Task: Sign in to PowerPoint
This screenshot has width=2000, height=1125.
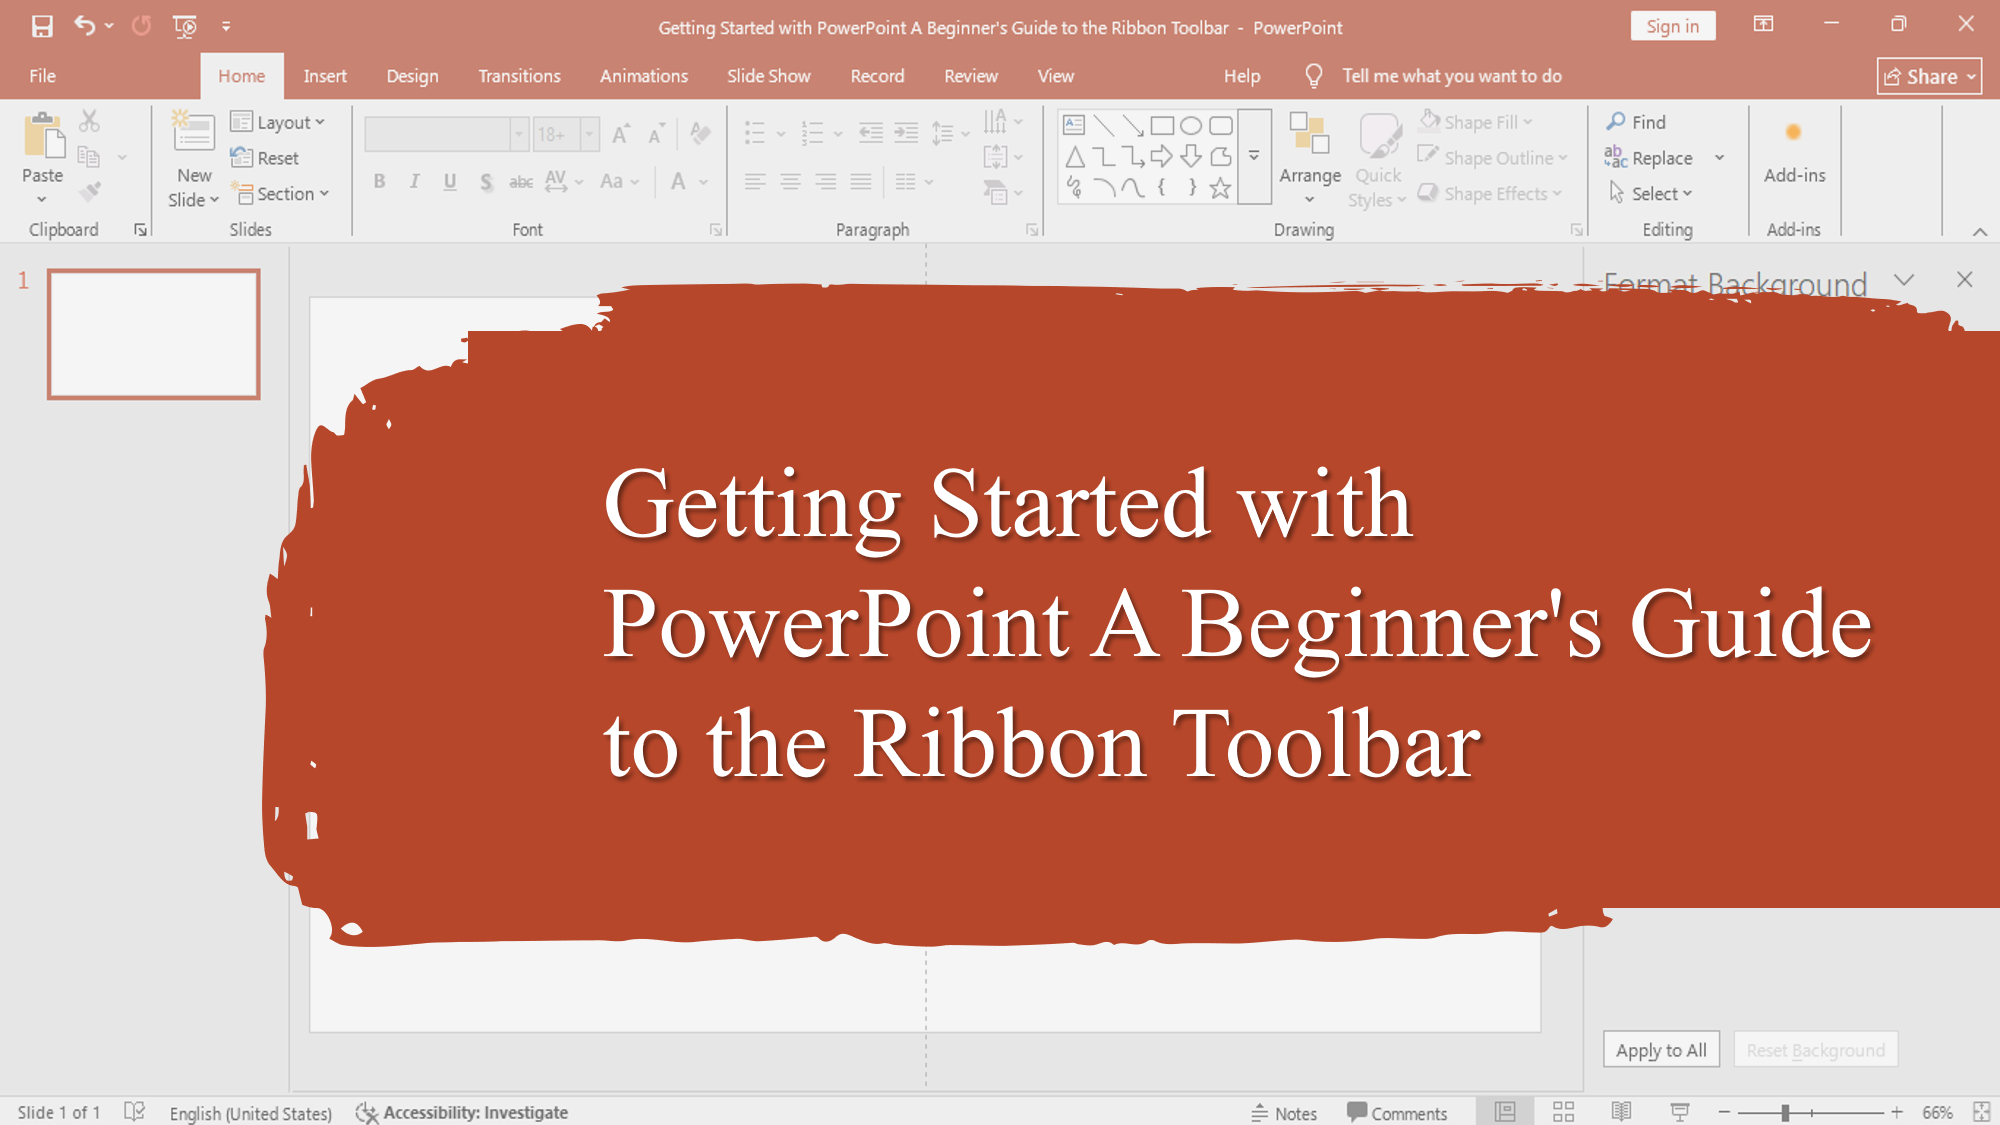Action: (x=1673, y=26)
